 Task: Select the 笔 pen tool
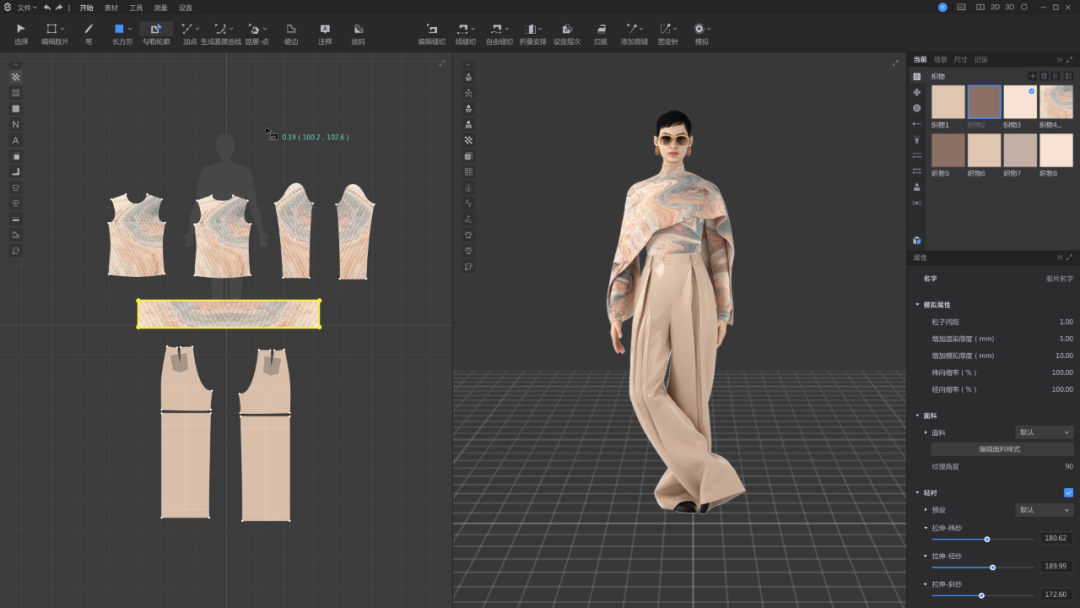(88, 30)
